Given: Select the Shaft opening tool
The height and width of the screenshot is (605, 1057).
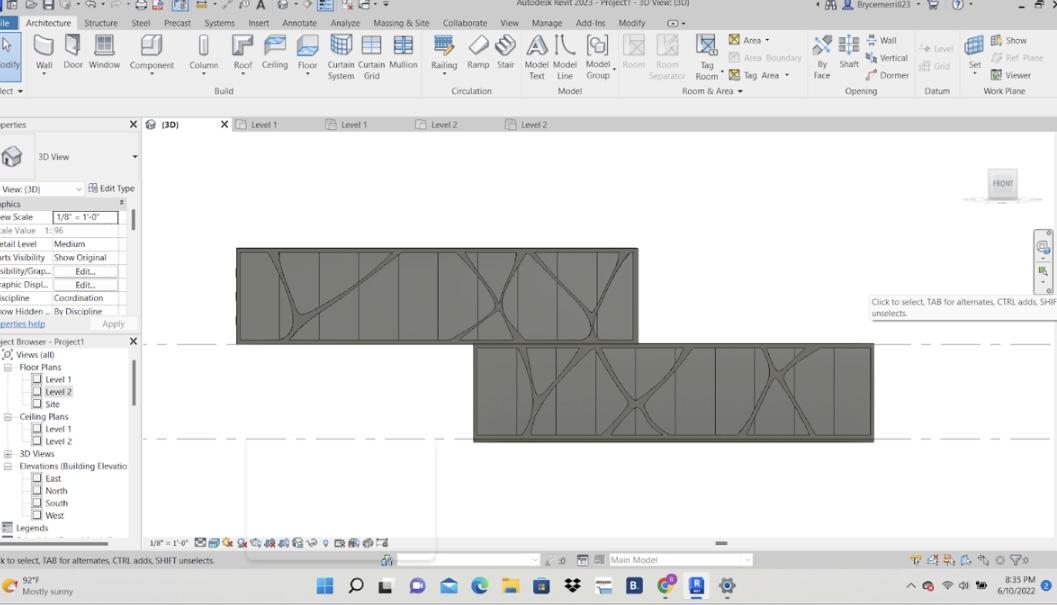Looking at the screenshot, I should point(849,53).
